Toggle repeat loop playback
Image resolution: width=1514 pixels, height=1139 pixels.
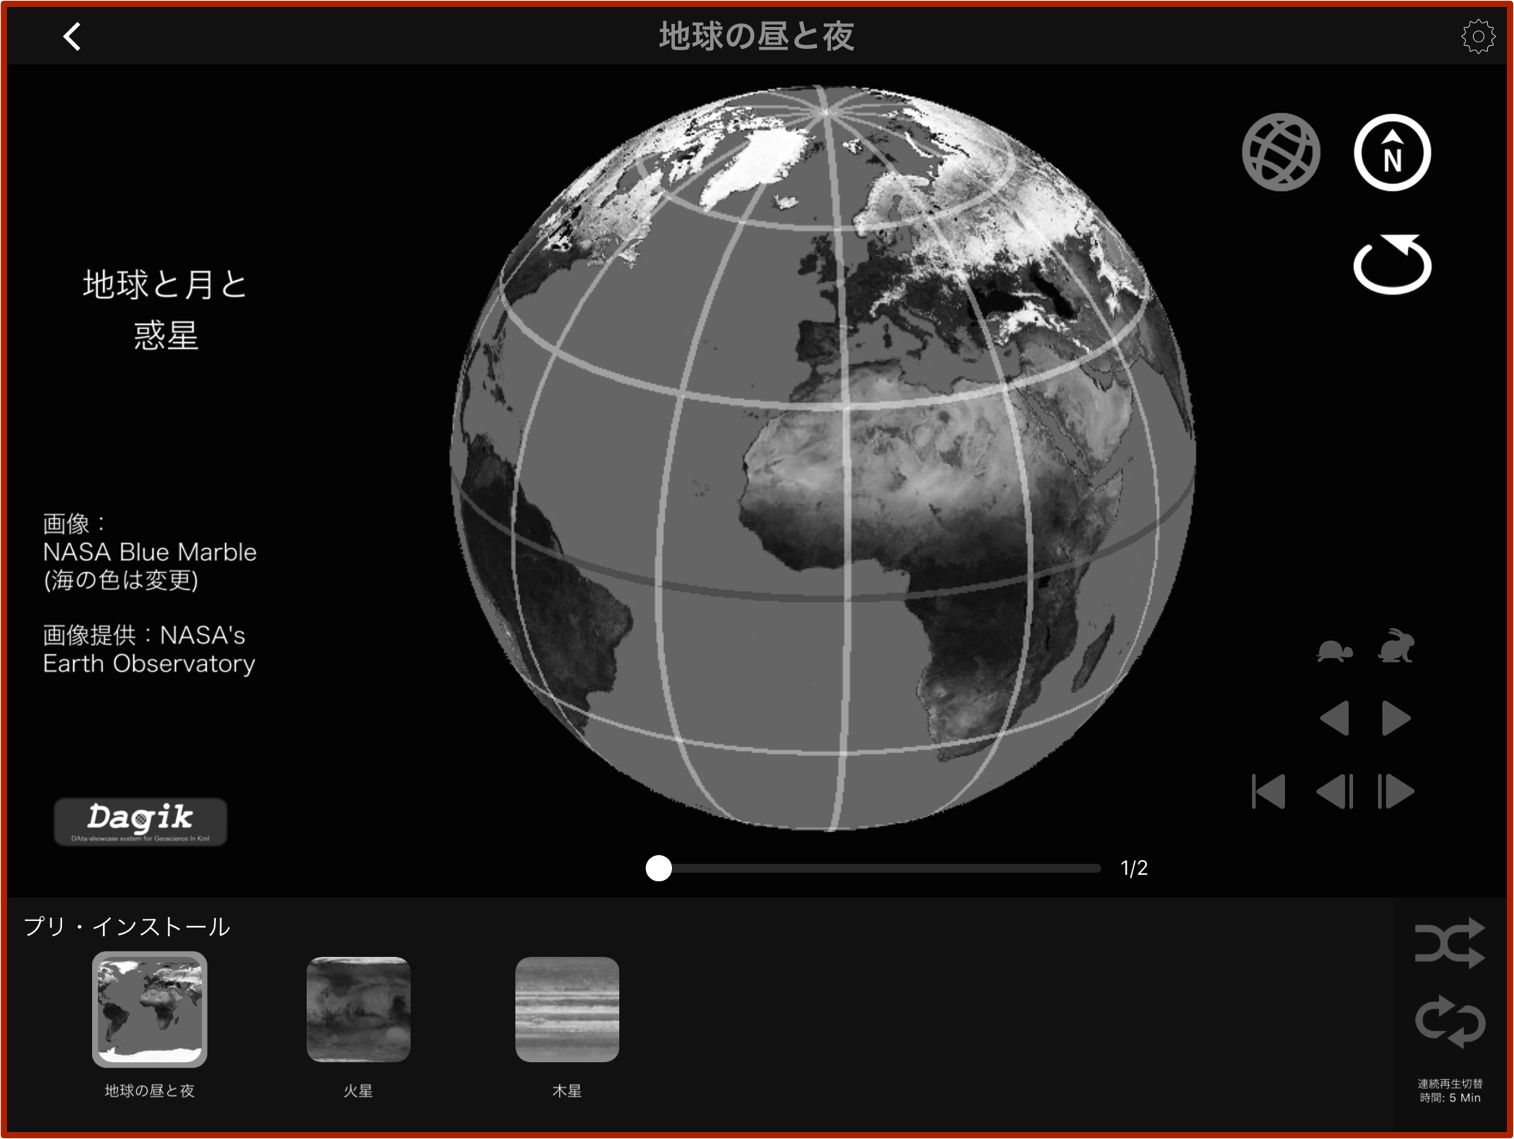point(1449,1021)
